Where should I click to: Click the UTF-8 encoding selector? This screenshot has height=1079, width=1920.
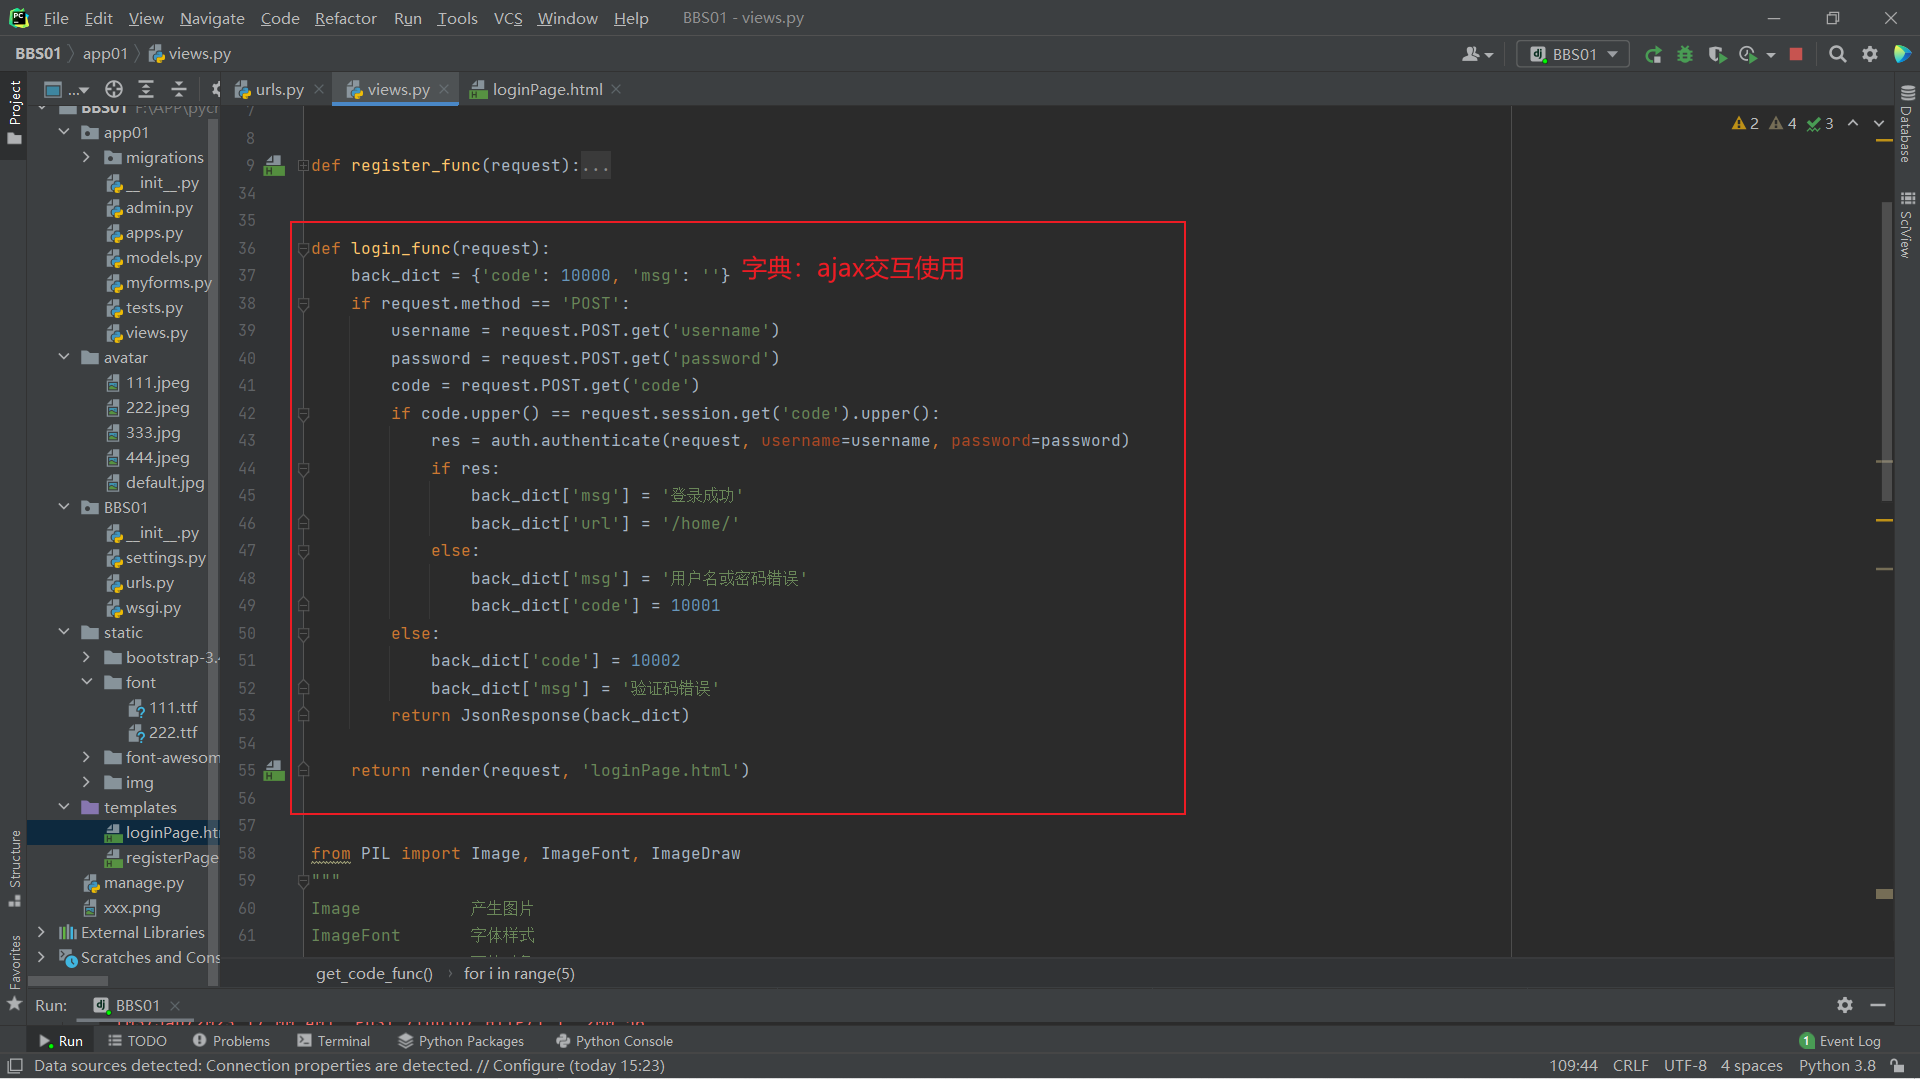click(1685, 1066)
